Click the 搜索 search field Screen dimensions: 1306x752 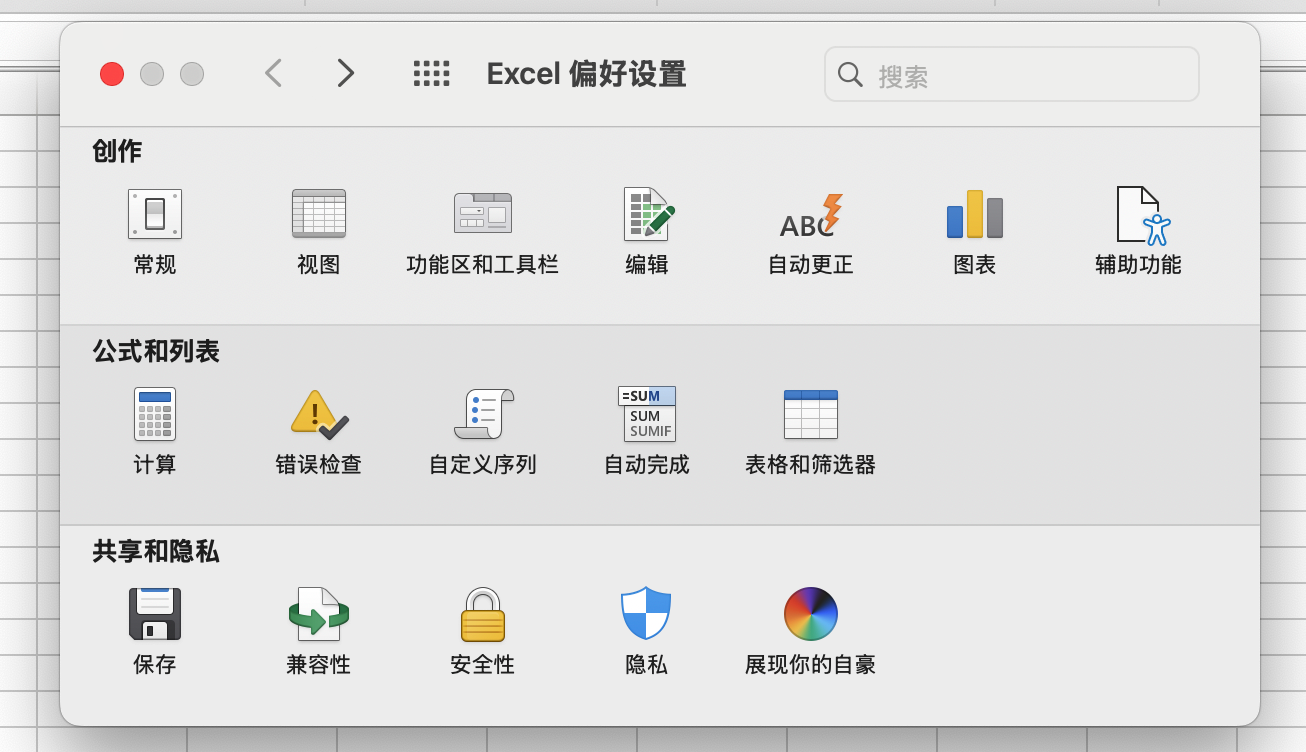click(x=1012, y=74)
